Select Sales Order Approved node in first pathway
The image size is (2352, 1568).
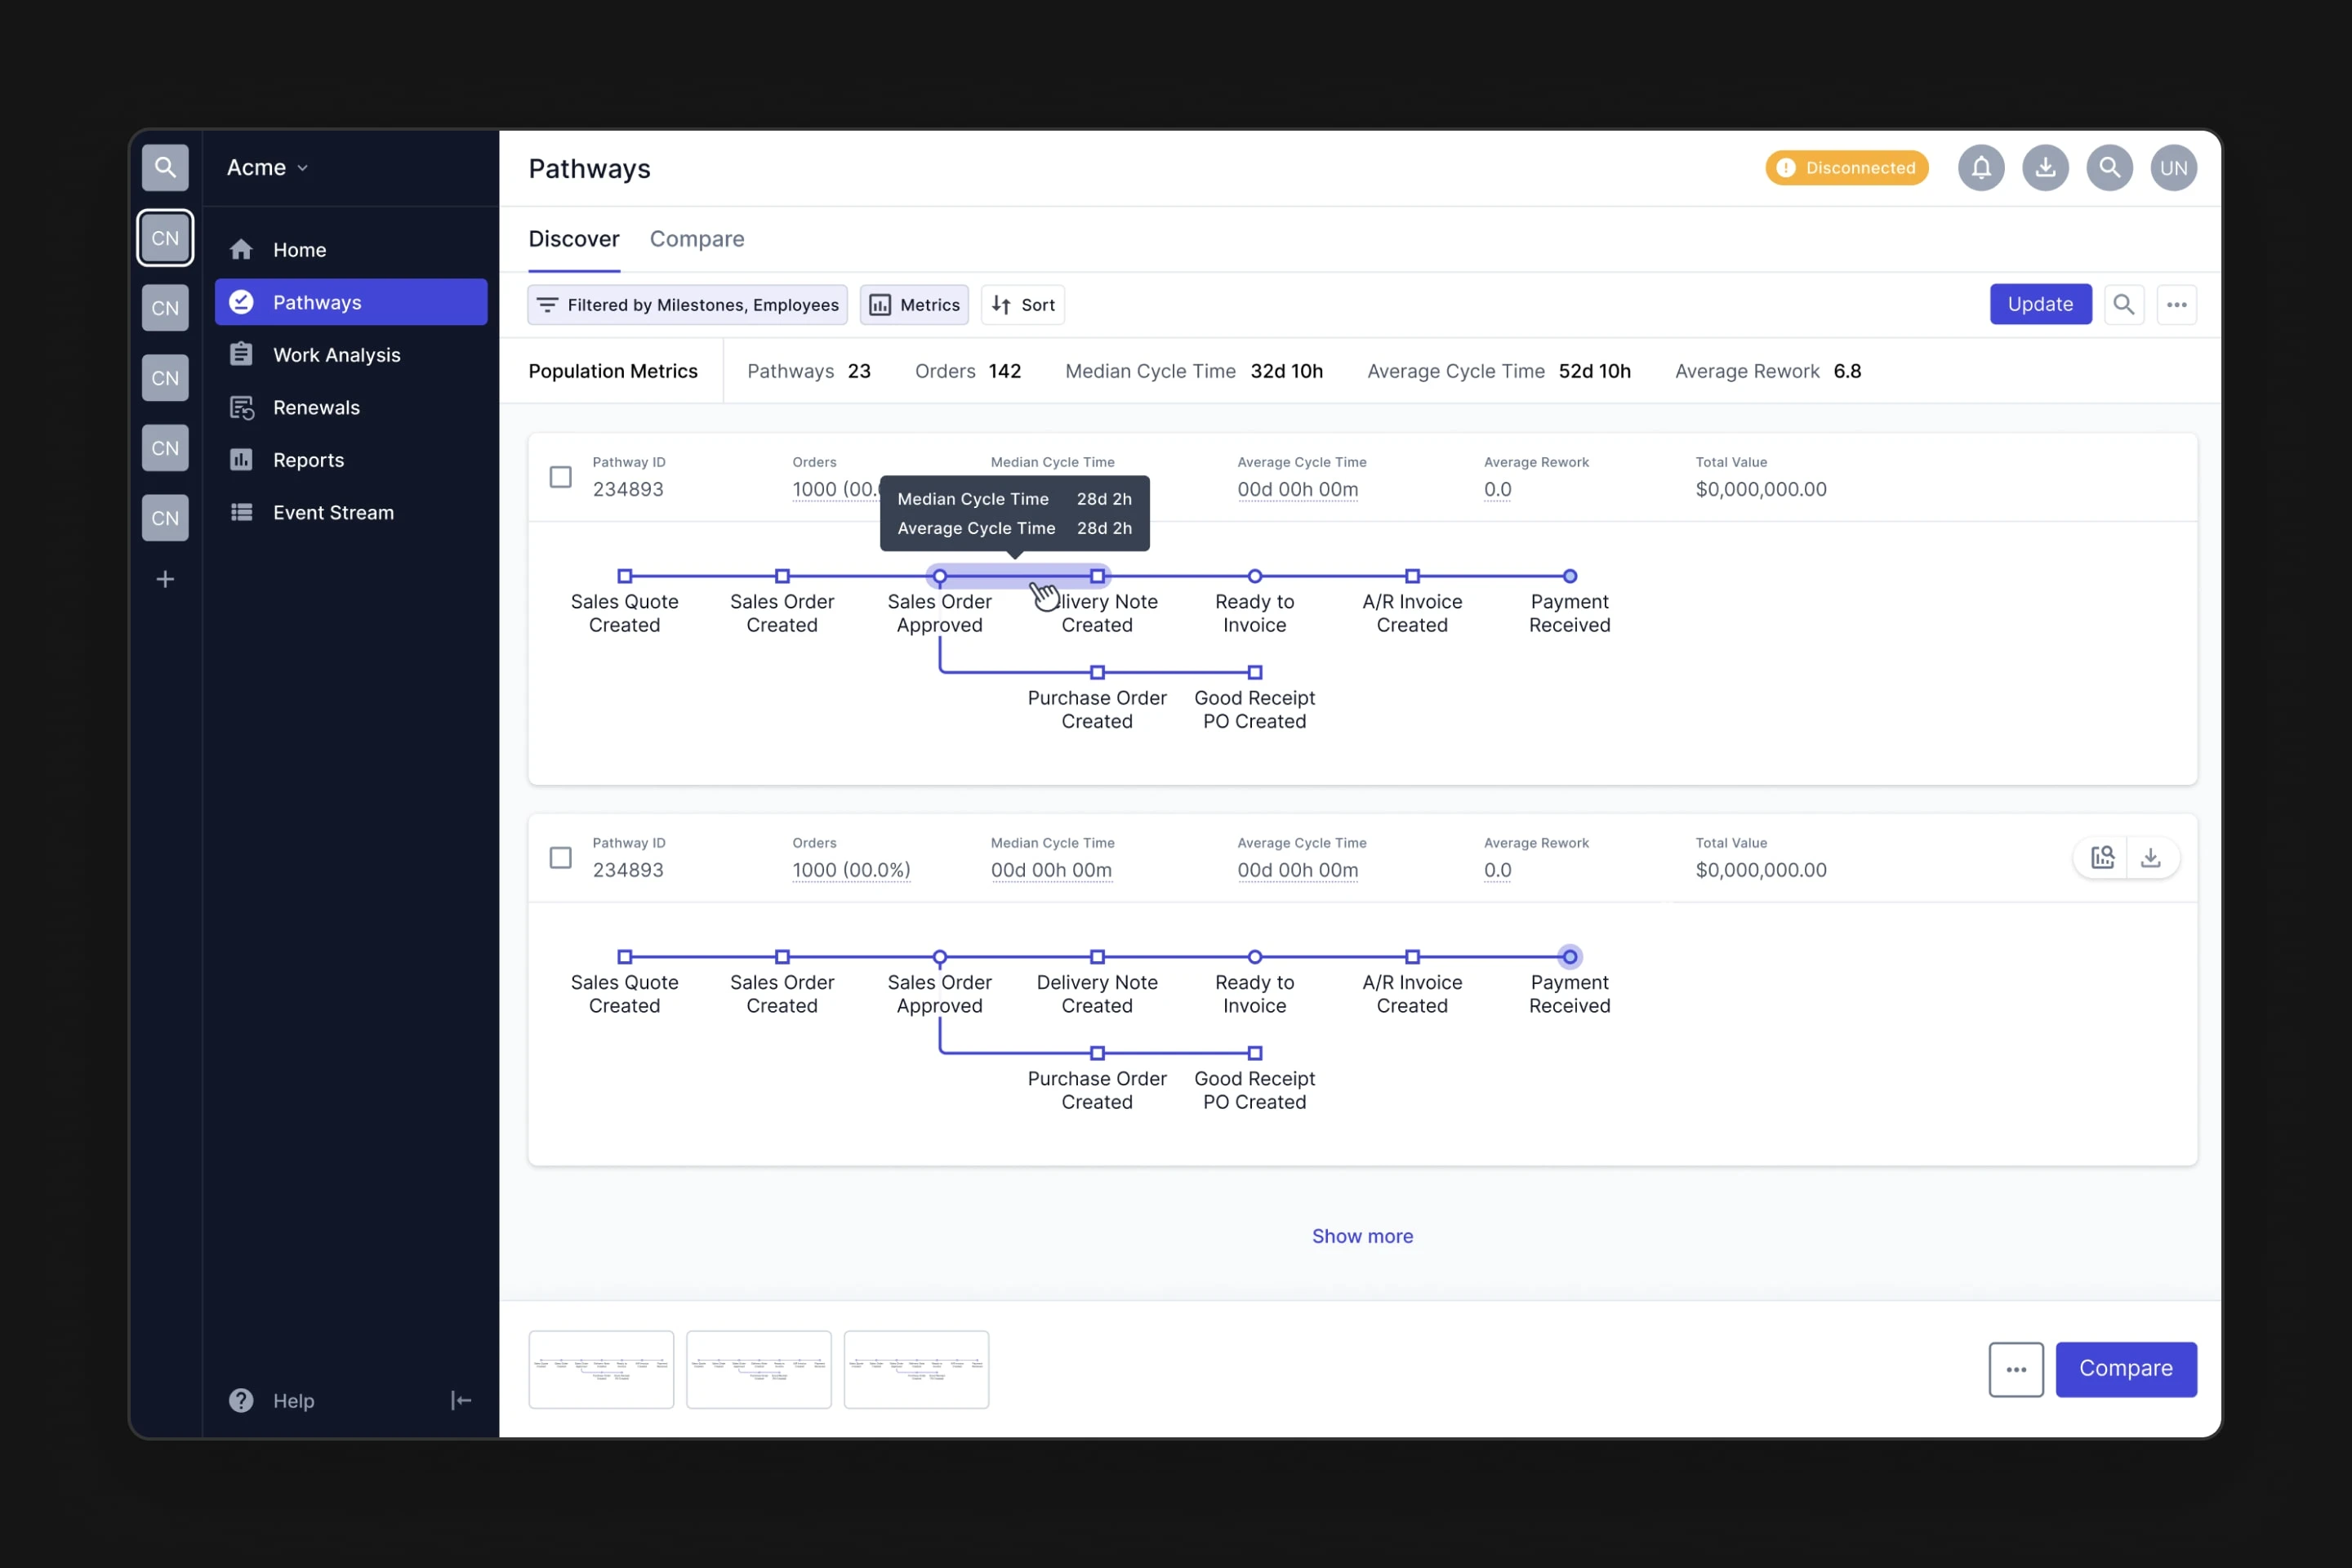click(x=939, y=576)
